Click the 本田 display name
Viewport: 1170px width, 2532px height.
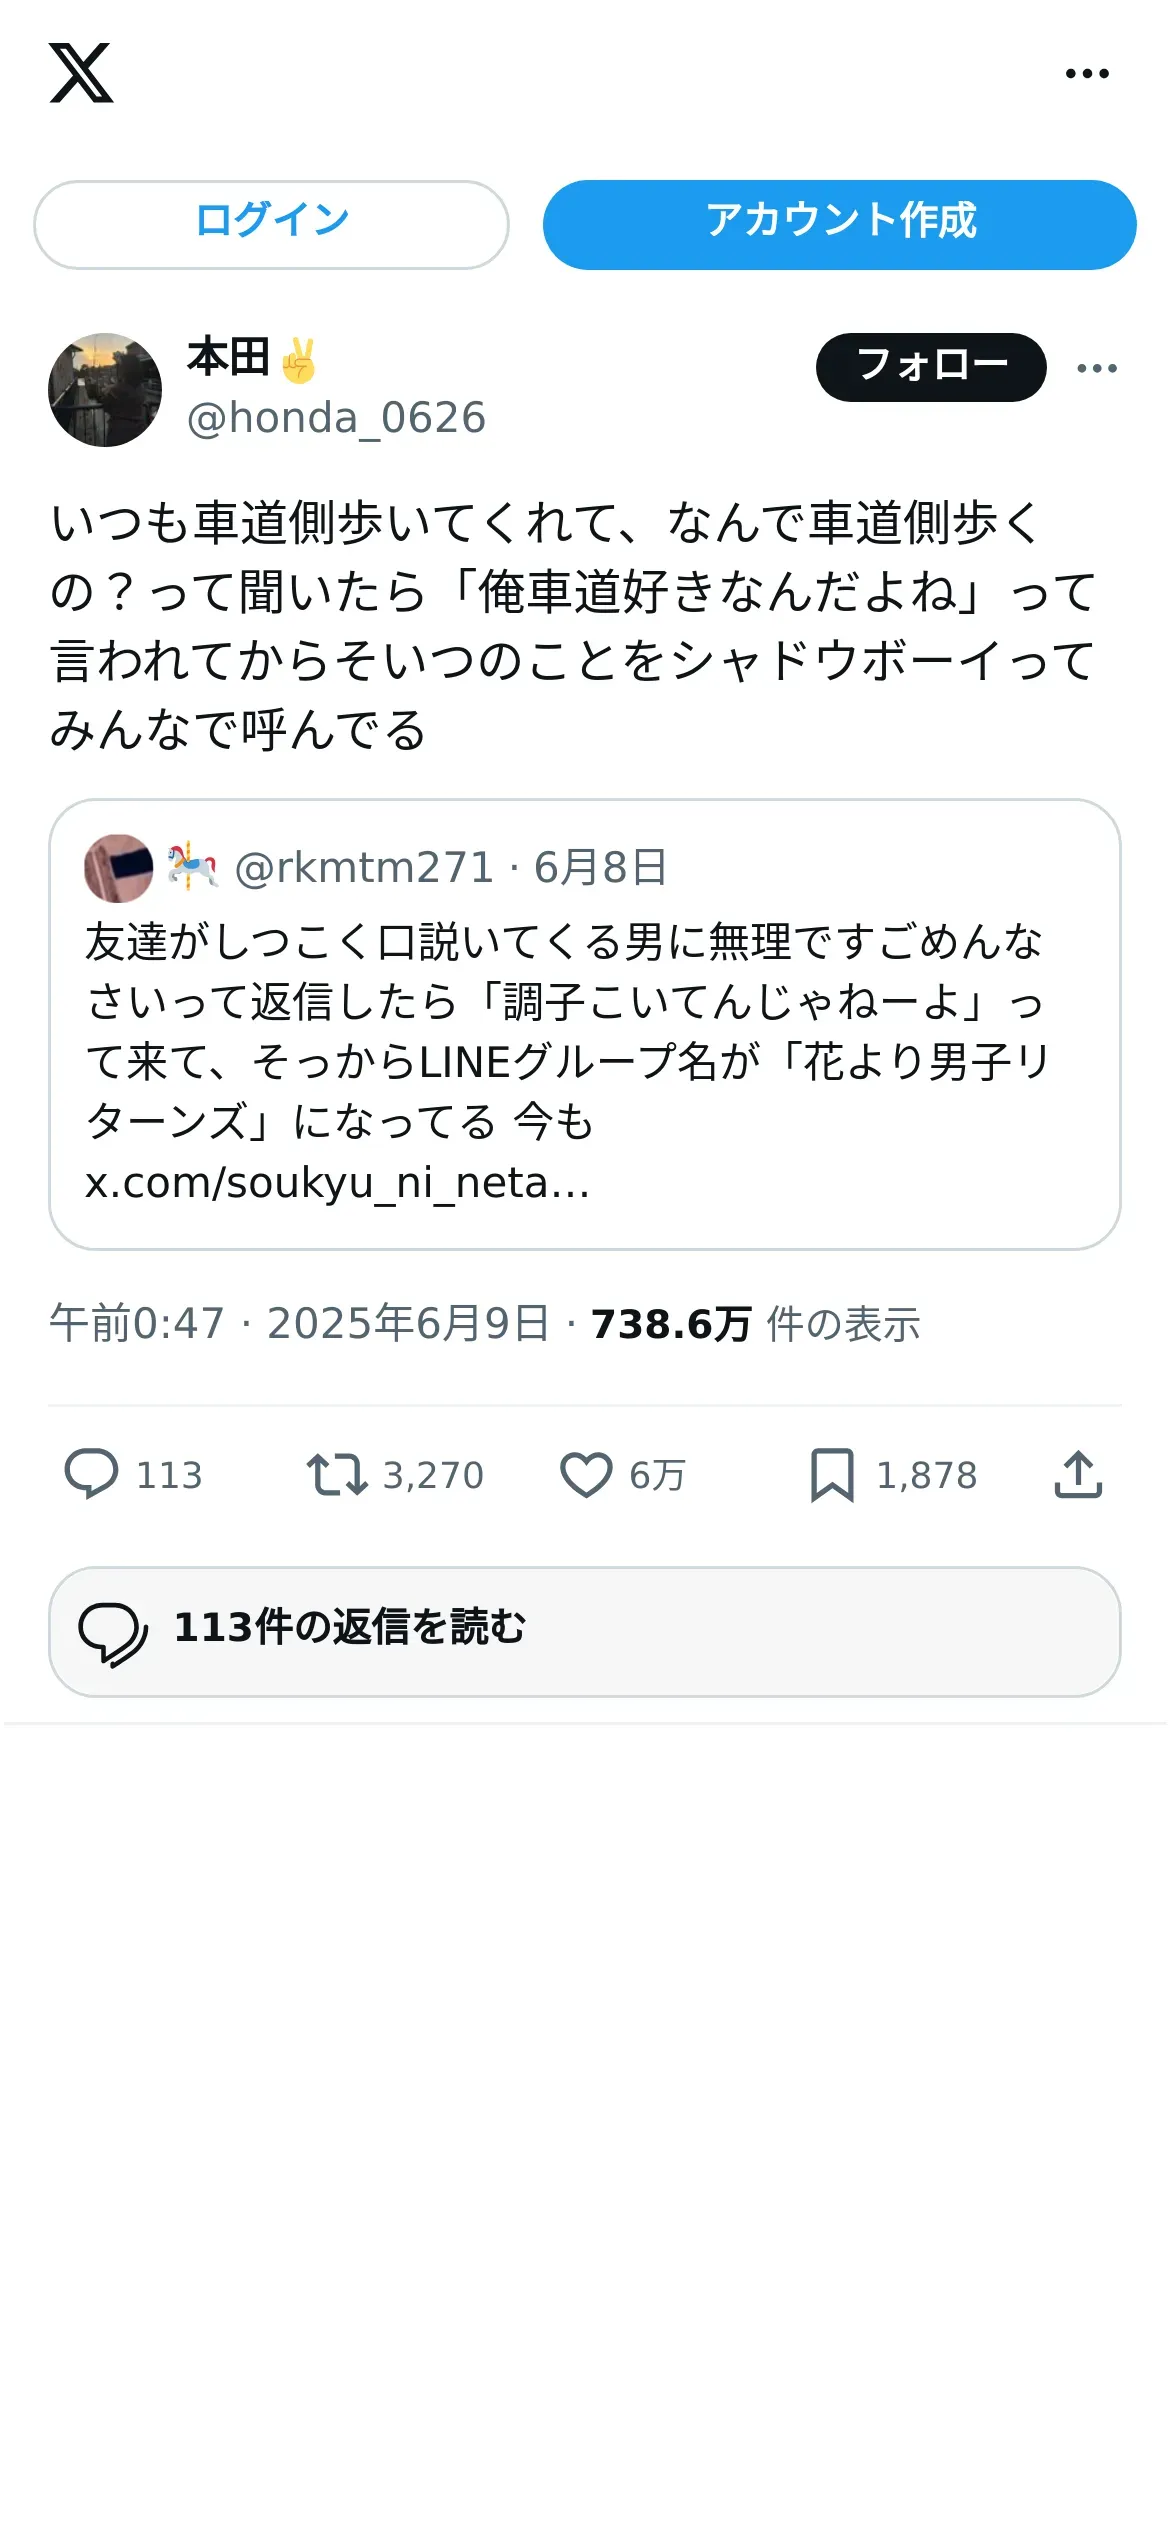tap(229, 358)
